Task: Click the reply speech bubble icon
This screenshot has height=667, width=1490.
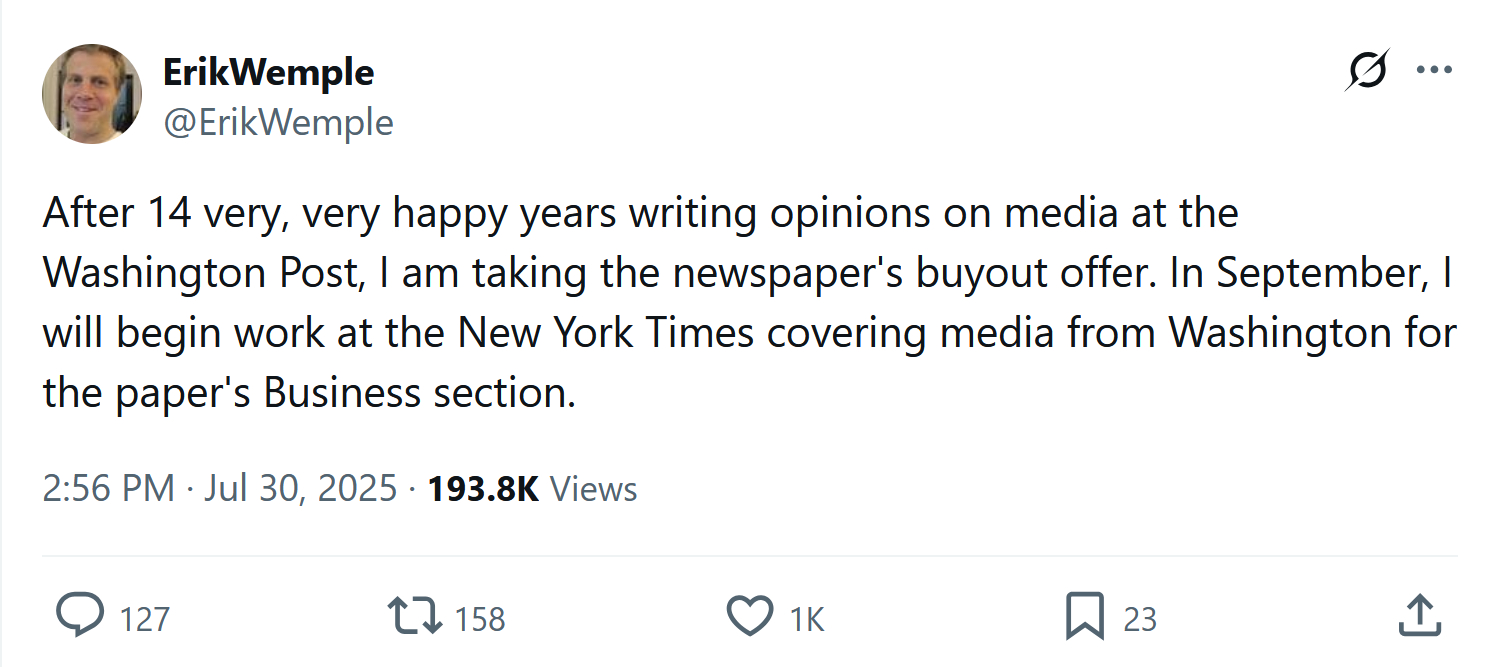Action: point(80,616)
